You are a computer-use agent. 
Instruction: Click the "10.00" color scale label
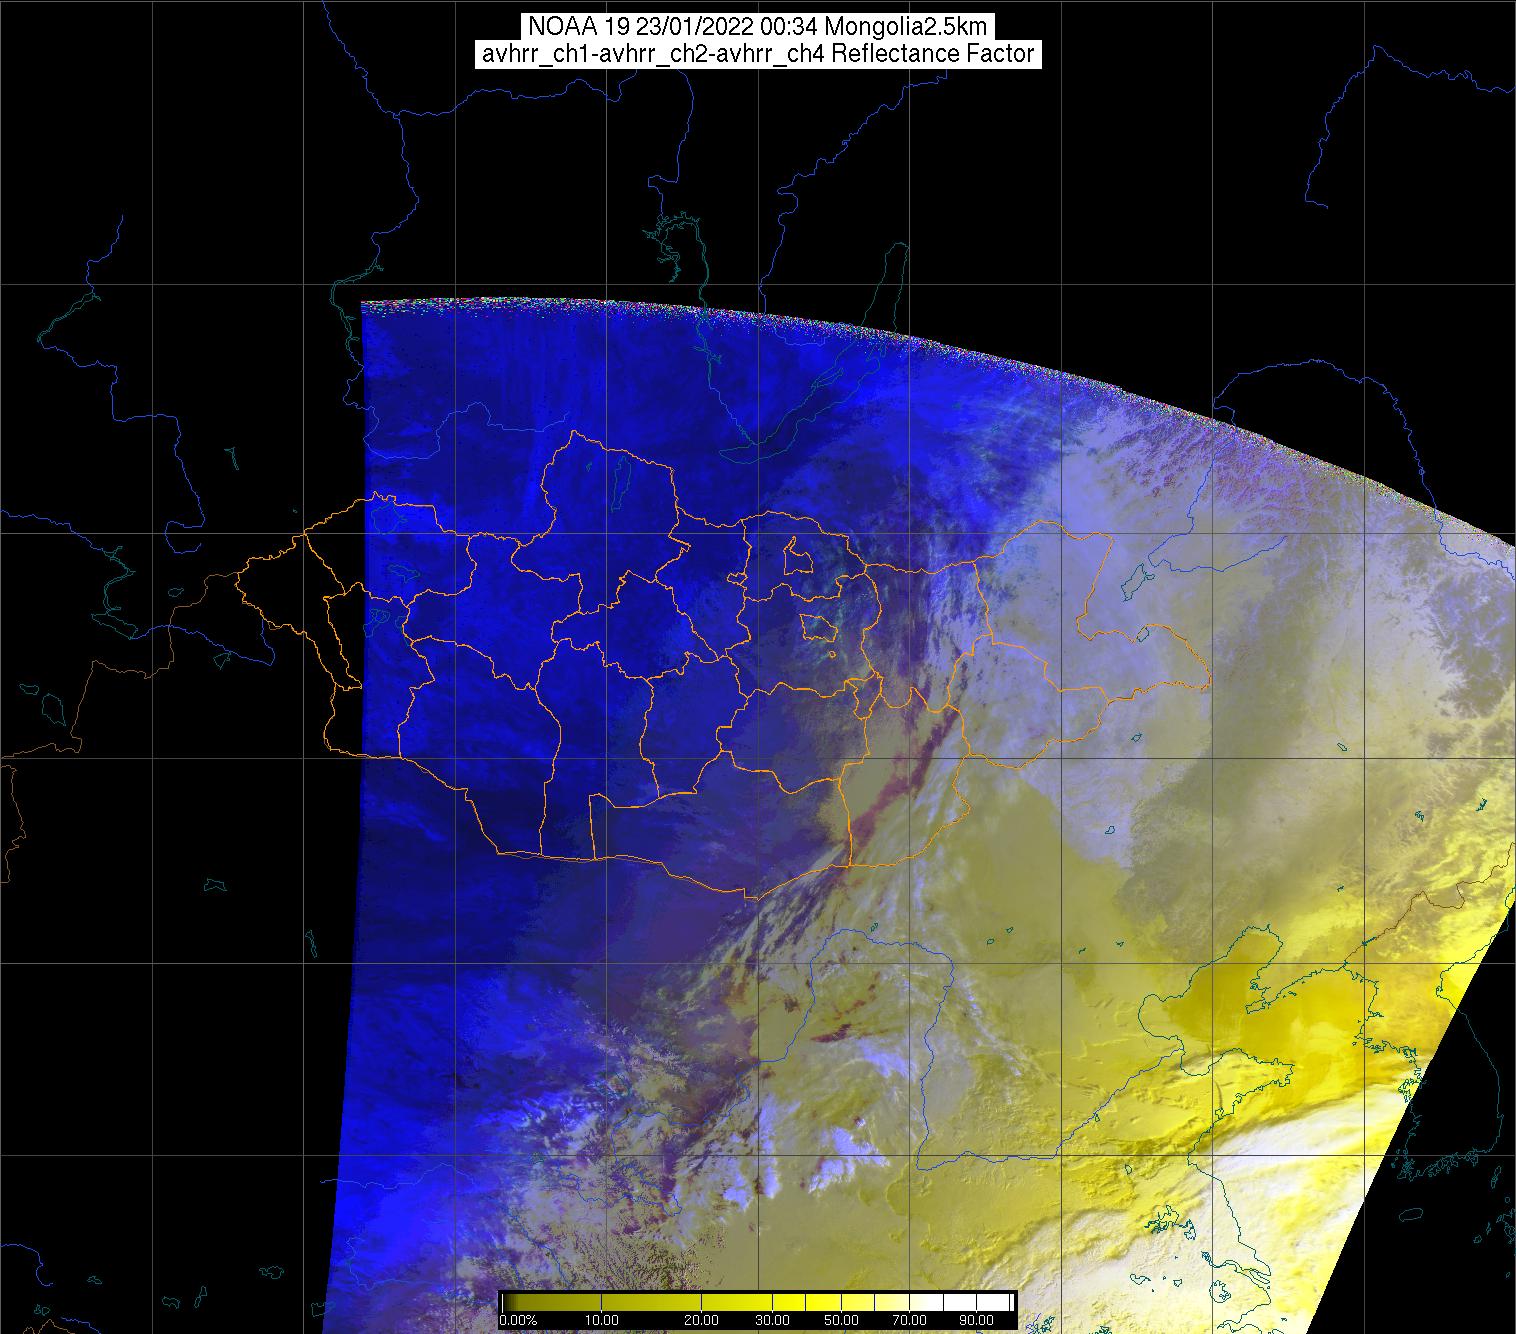click(x=603, y=1321)
